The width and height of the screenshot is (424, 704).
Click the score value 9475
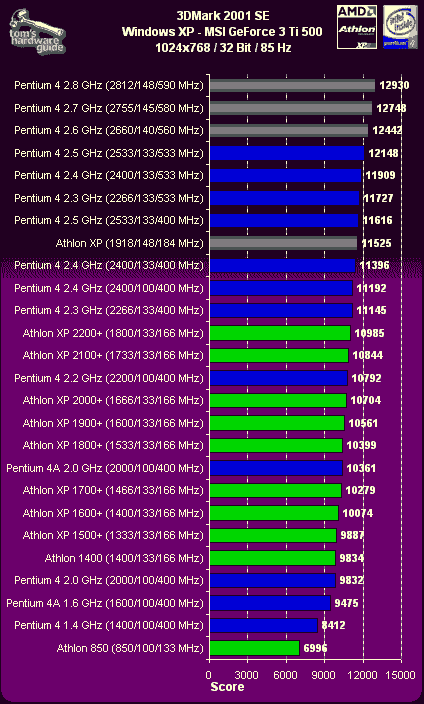point(346,603)
